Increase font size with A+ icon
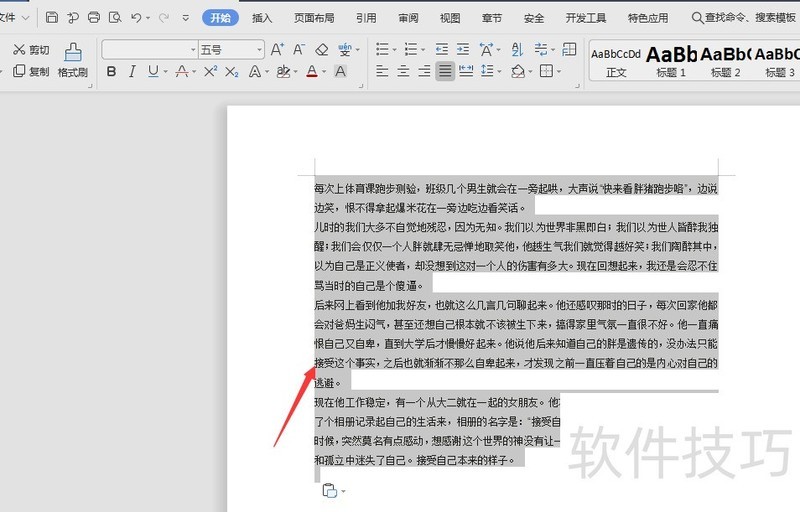 coord(277,49)
